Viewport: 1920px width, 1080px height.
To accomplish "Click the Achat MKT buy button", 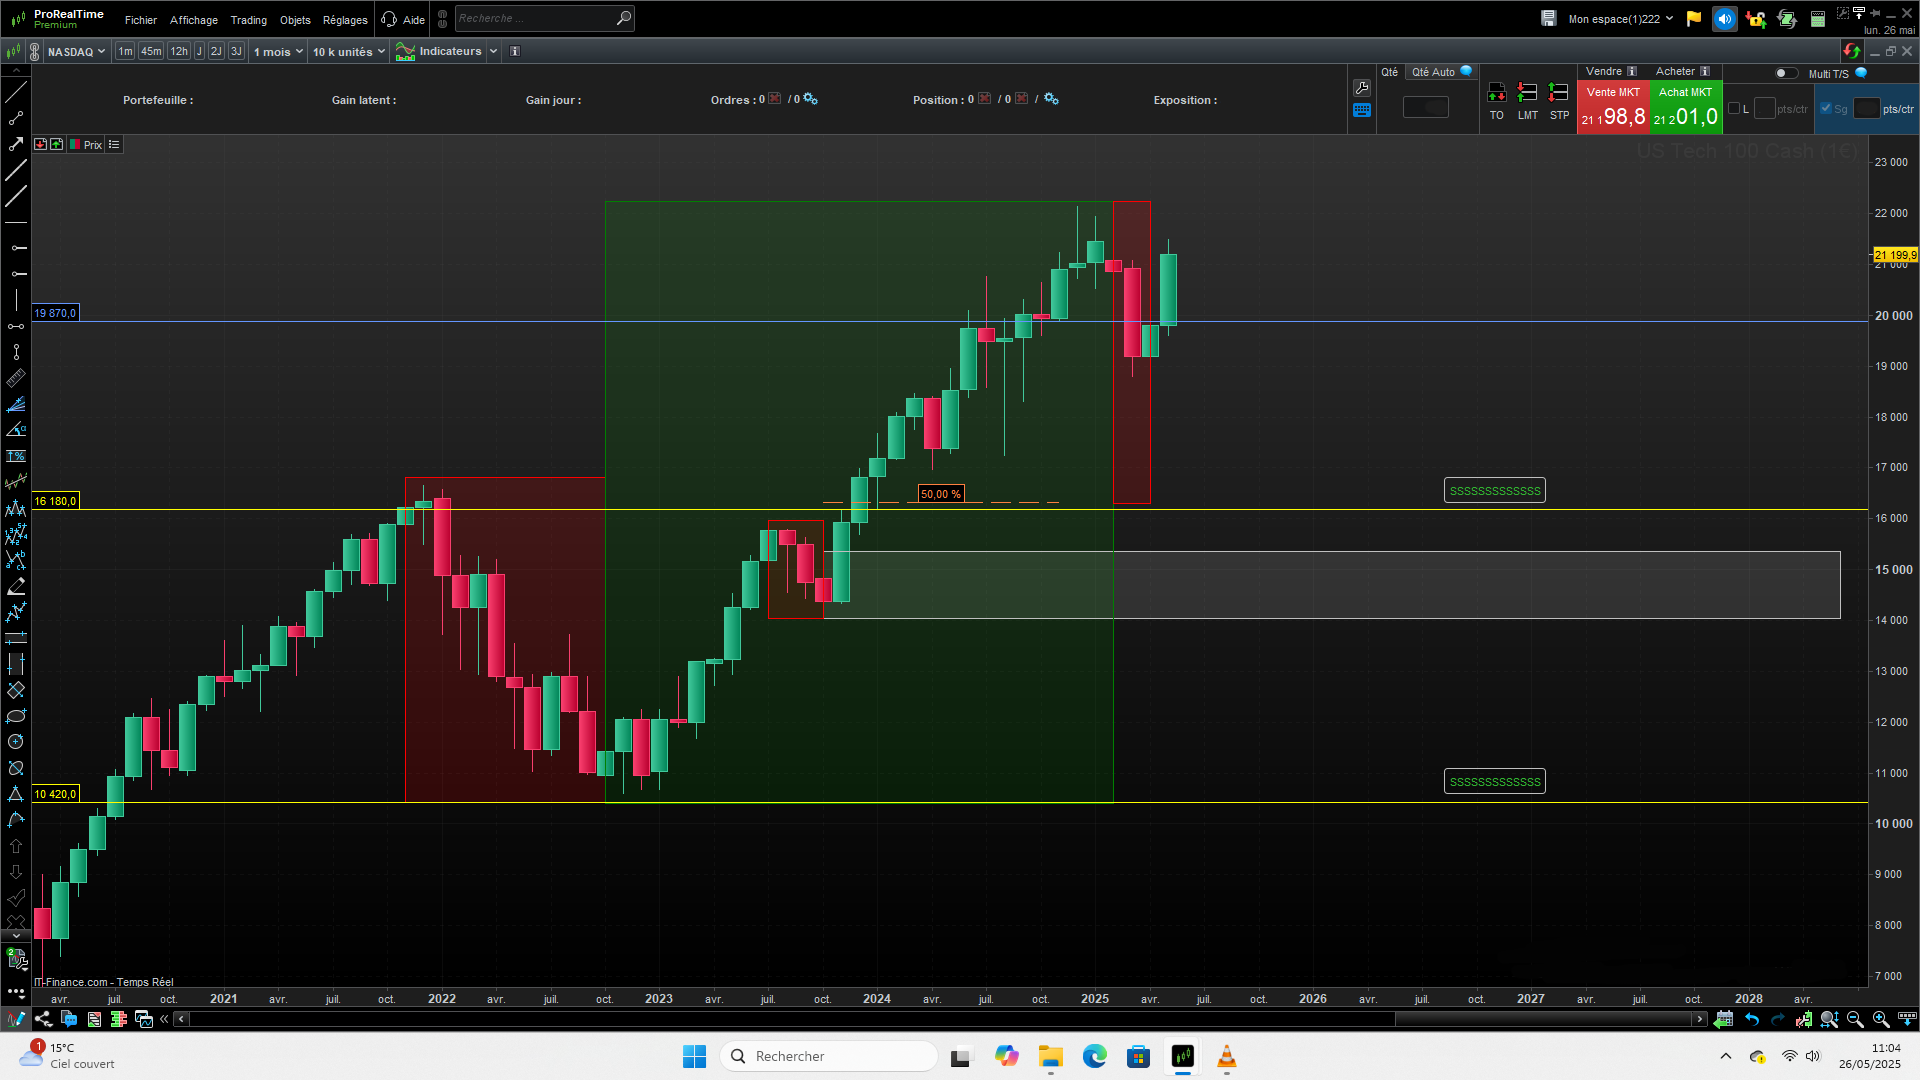I will coord(1685,107).
